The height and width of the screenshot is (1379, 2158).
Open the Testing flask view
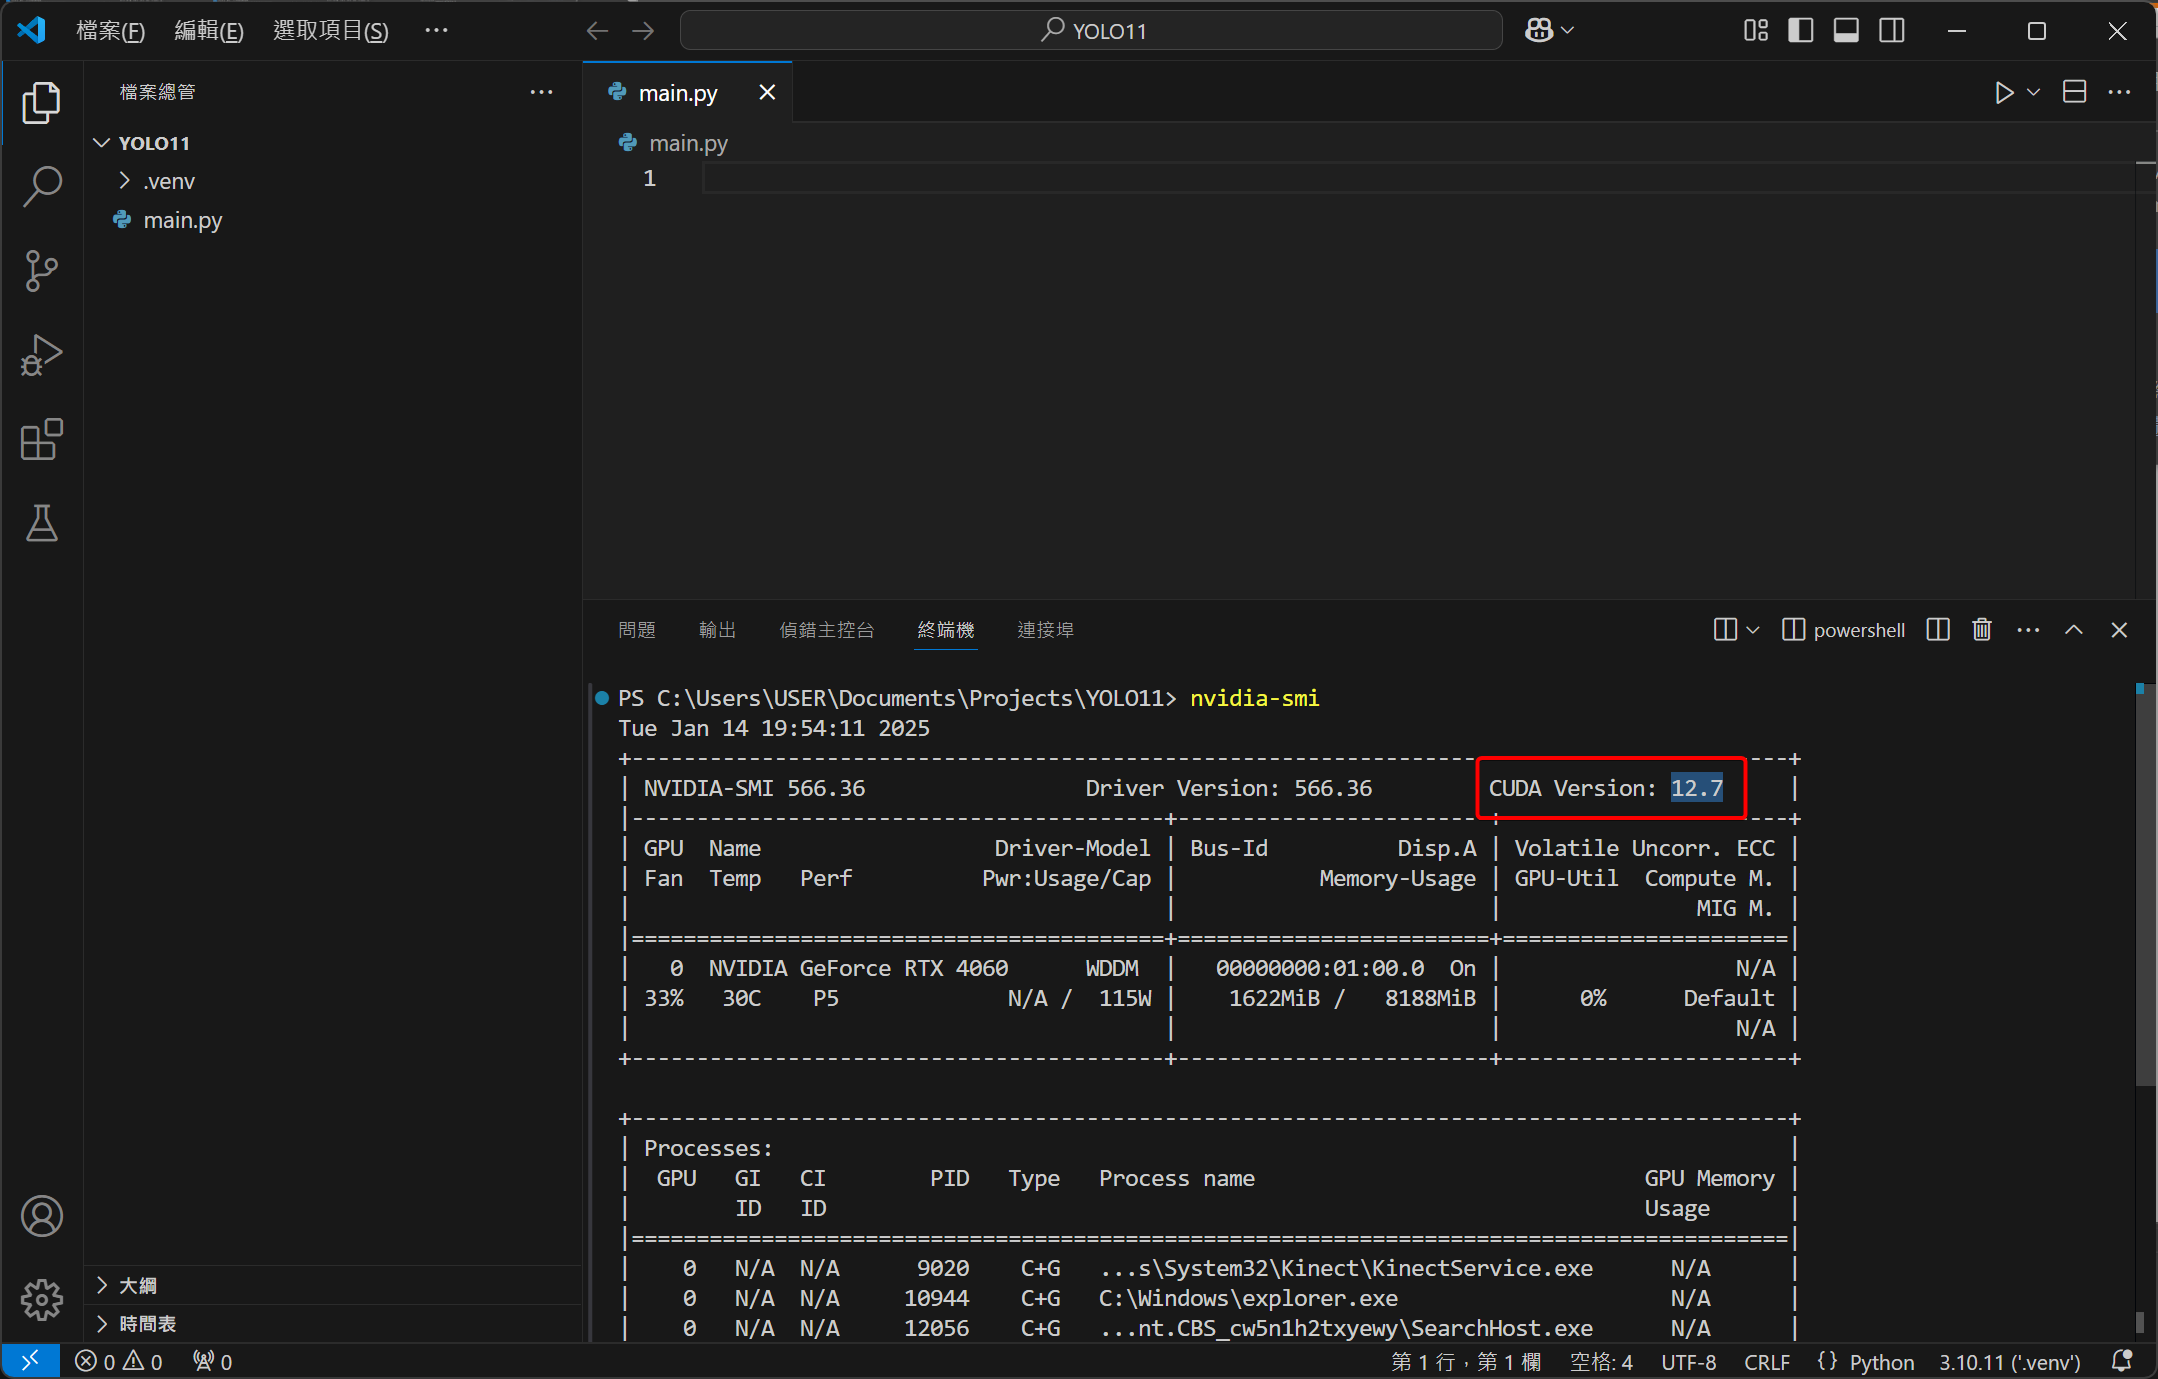tap(42, 523)
